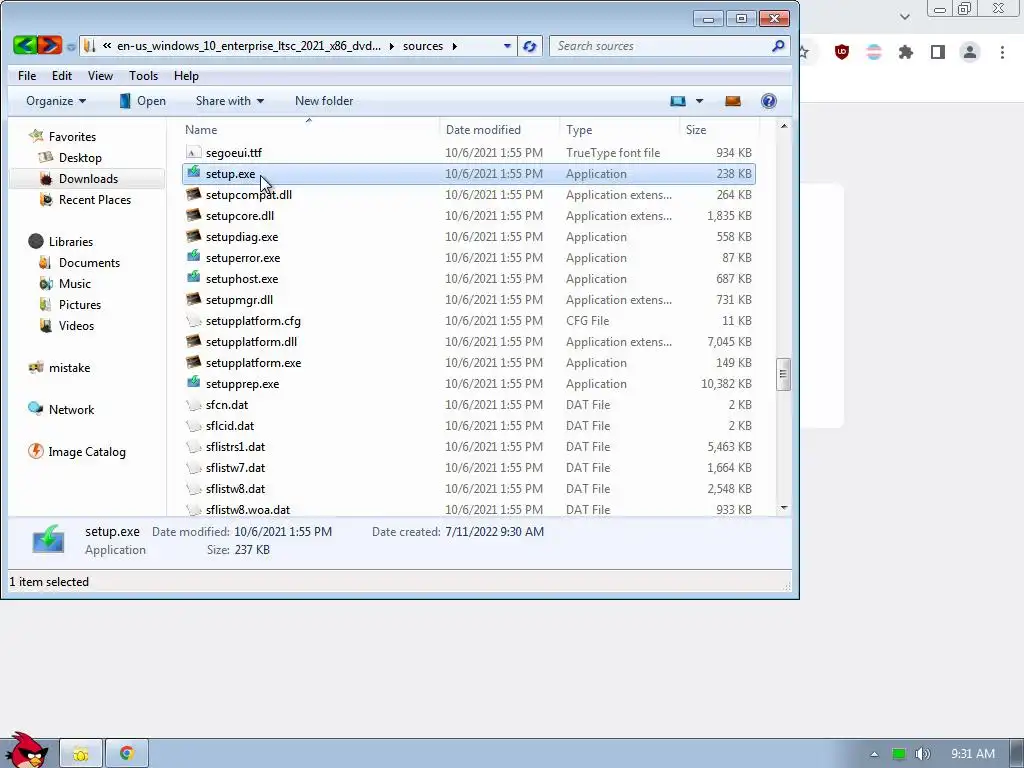Screen dimensions: 1024x768
Task: Open the Start button bird icon
Action: 27,750
